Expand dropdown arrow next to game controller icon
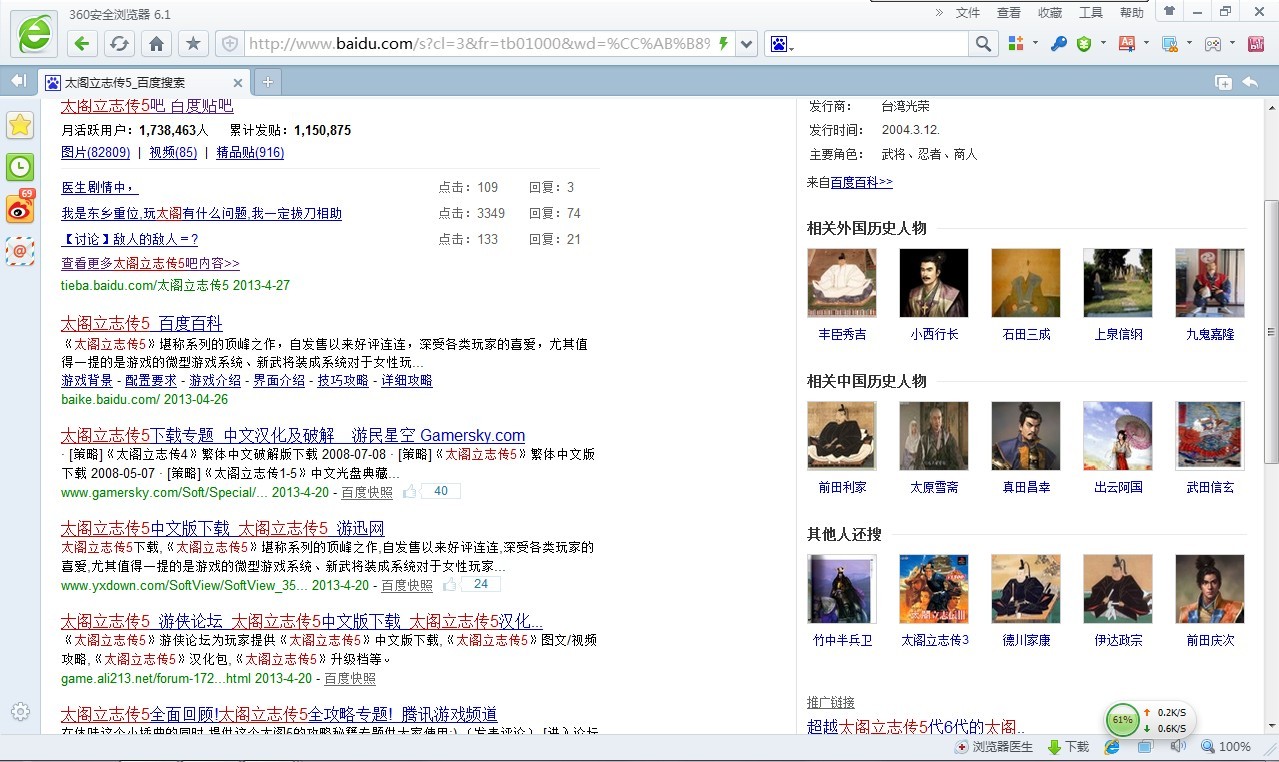This screenshot has width=1279, height=762. [1231, 44]
